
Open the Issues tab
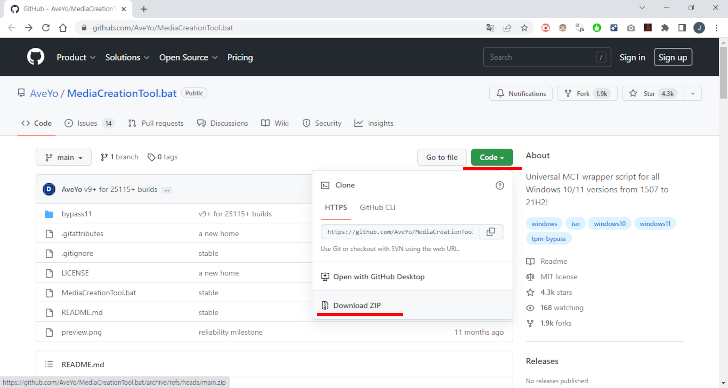tap(89, 123)
